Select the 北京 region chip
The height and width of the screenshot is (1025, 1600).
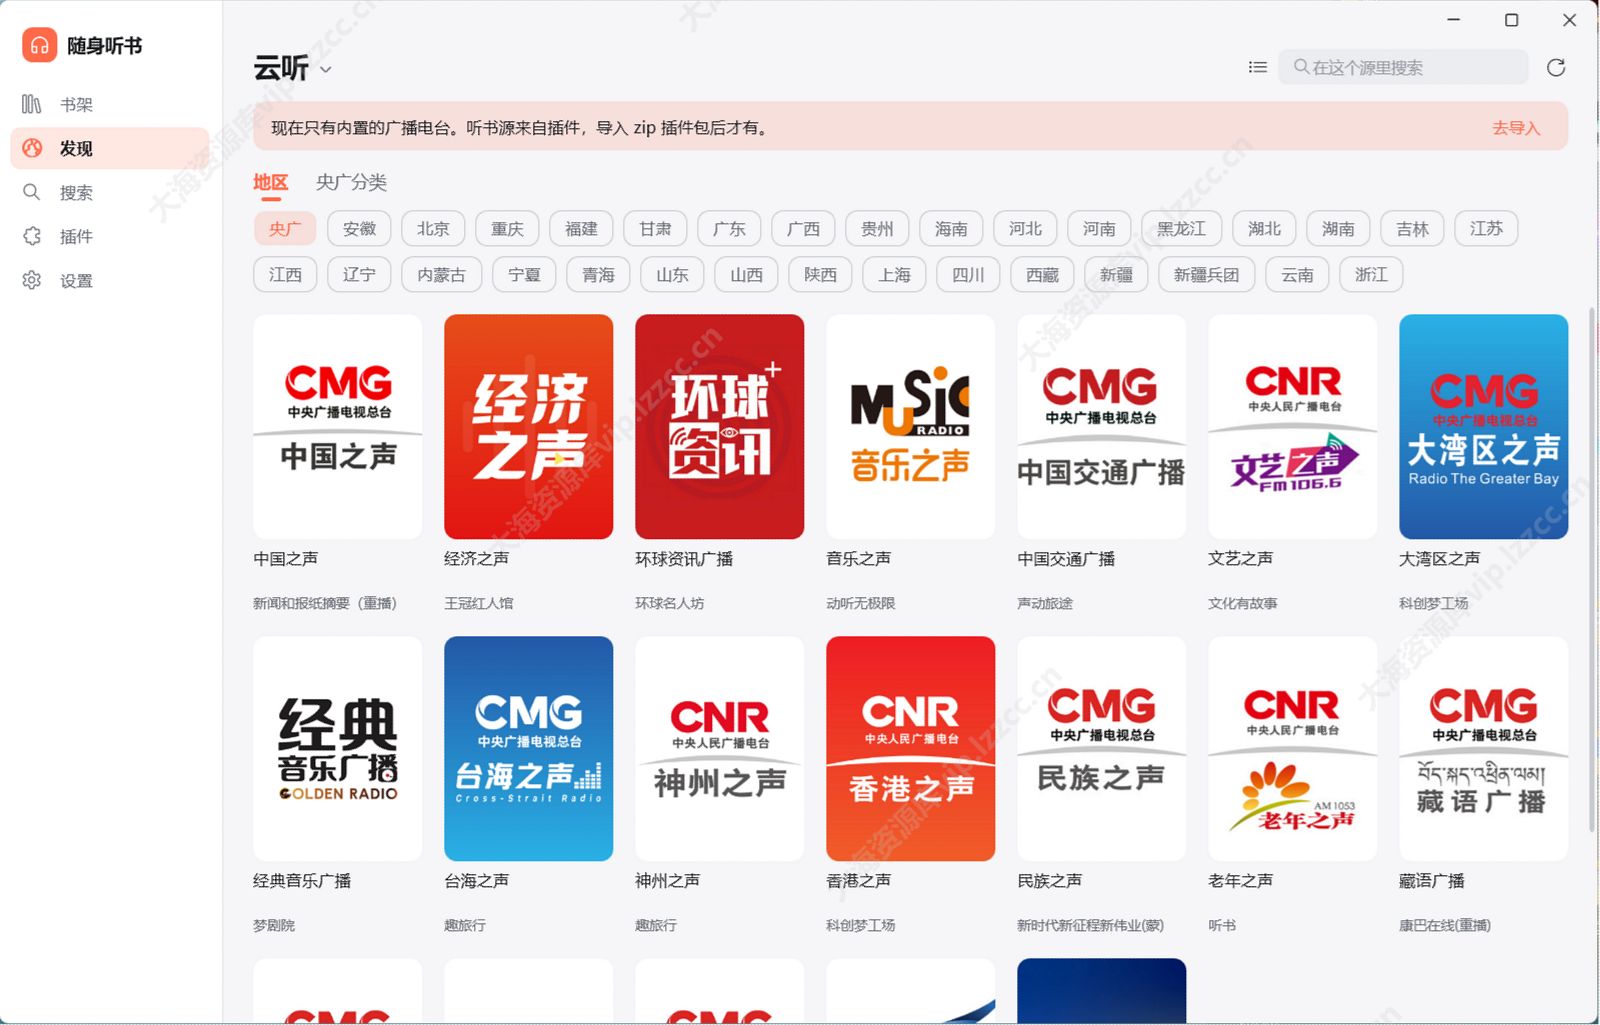click(x=433, y=228)
